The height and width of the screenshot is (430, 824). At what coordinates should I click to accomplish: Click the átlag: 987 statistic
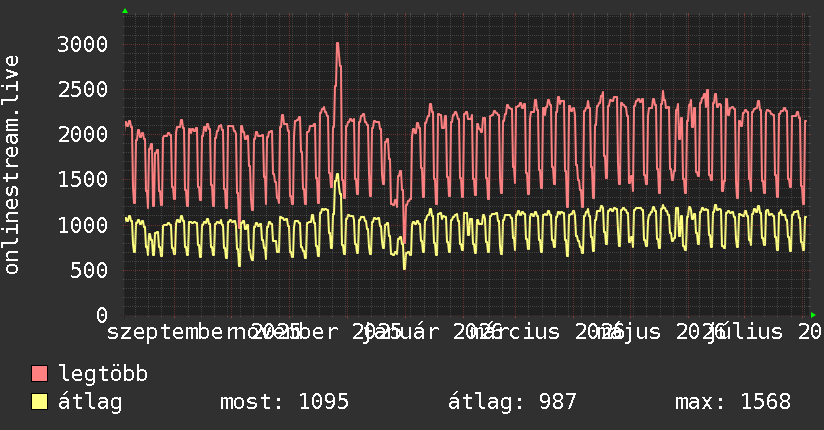pyautogui.click(x=512, y=402)
